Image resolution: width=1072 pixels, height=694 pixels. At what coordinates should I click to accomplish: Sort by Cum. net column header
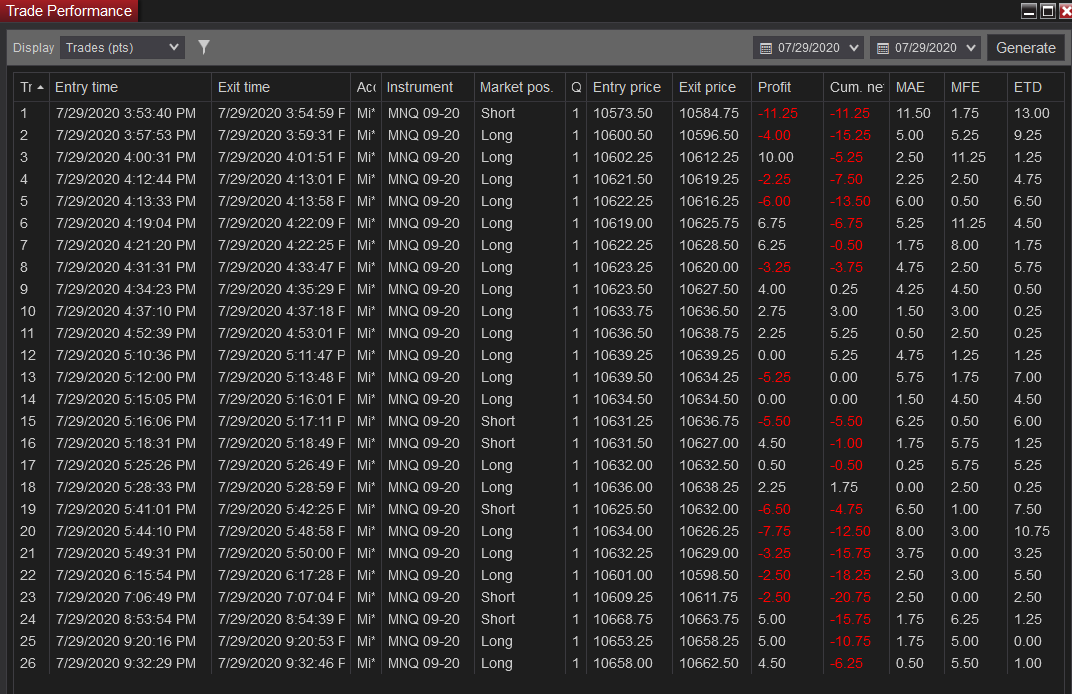pyautogui.click(x=857, y=88)
